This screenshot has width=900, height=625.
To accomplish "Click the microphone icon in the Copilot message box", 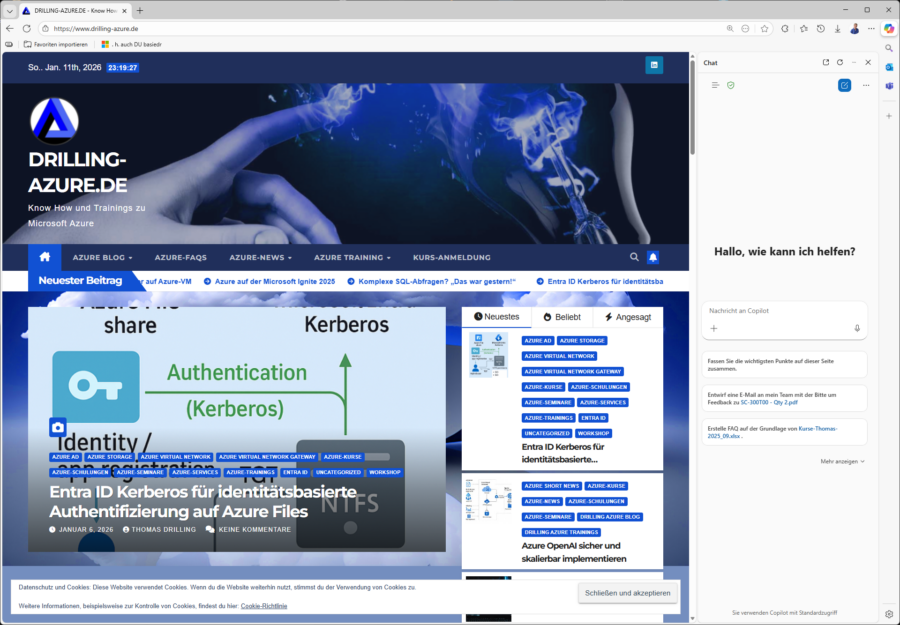I will pyautogui.click(x=857, y=328).
